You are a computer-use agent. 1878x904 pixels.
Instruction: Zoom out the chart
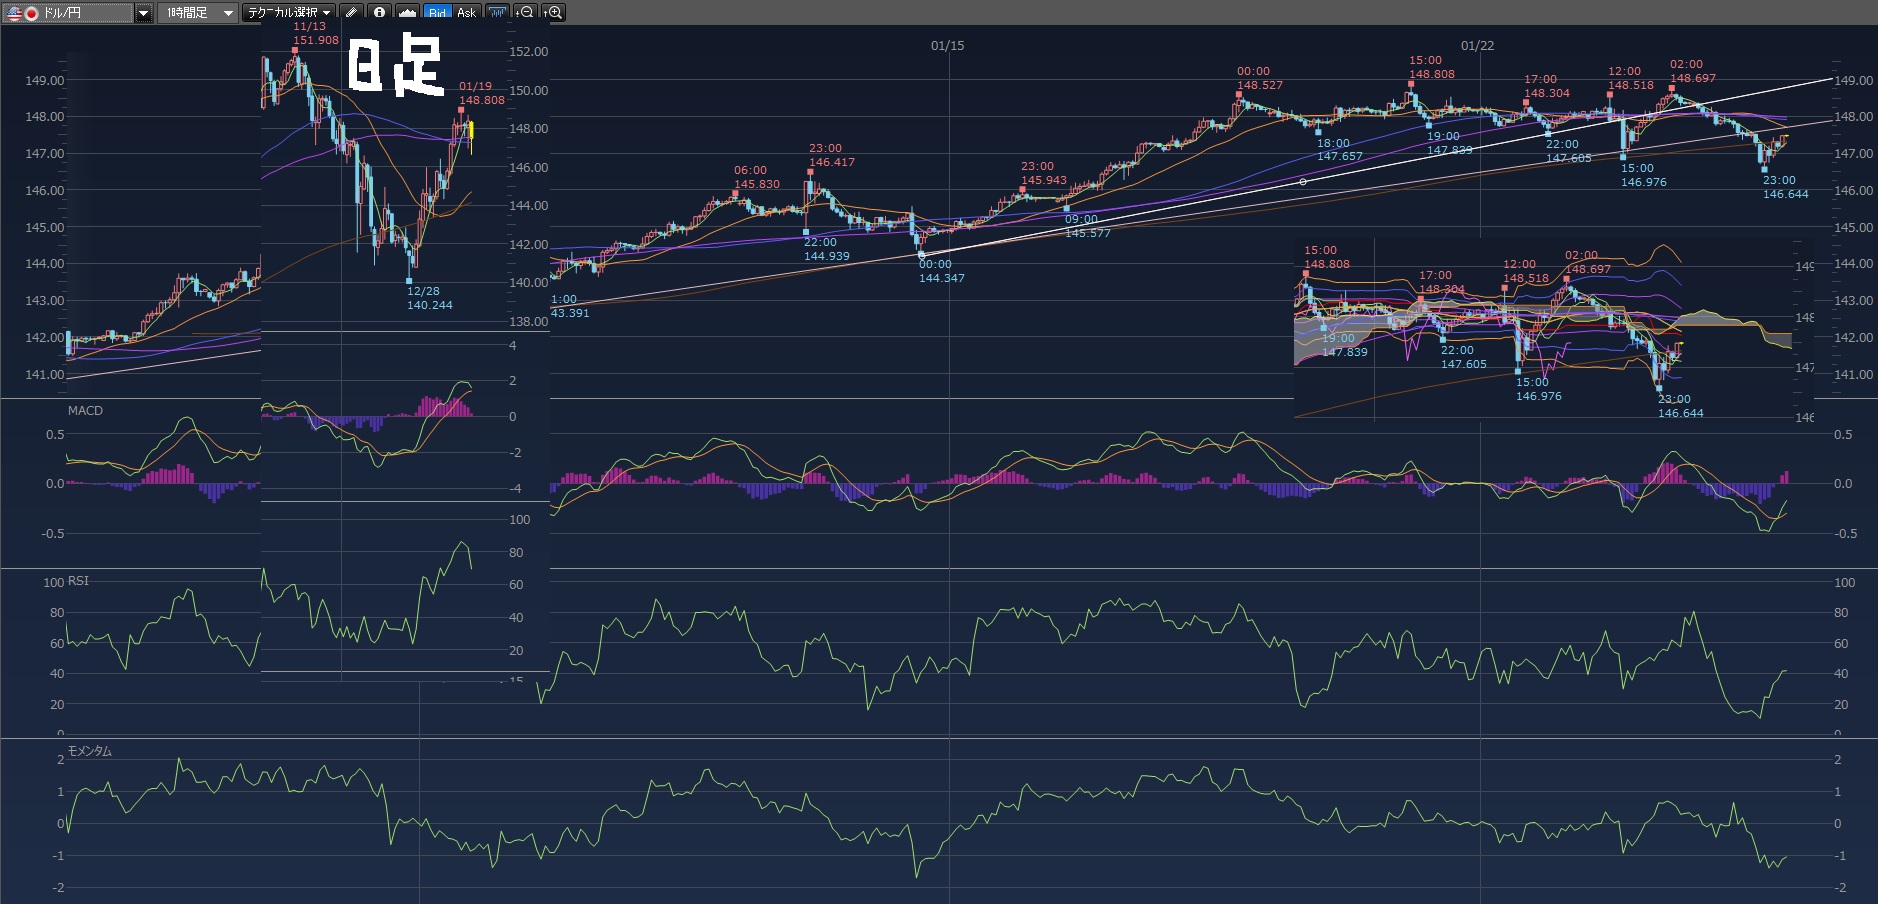(x=525, y=13)
